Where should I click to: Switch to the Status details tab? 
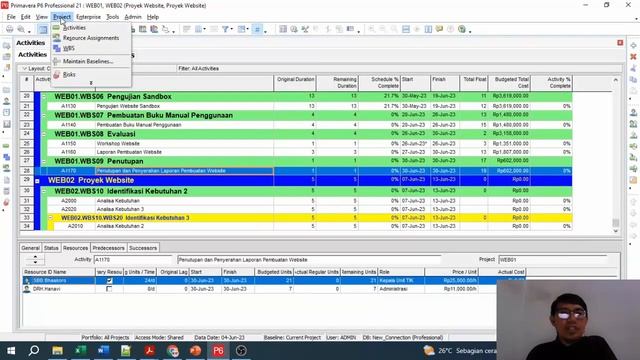tap(51, 248)
